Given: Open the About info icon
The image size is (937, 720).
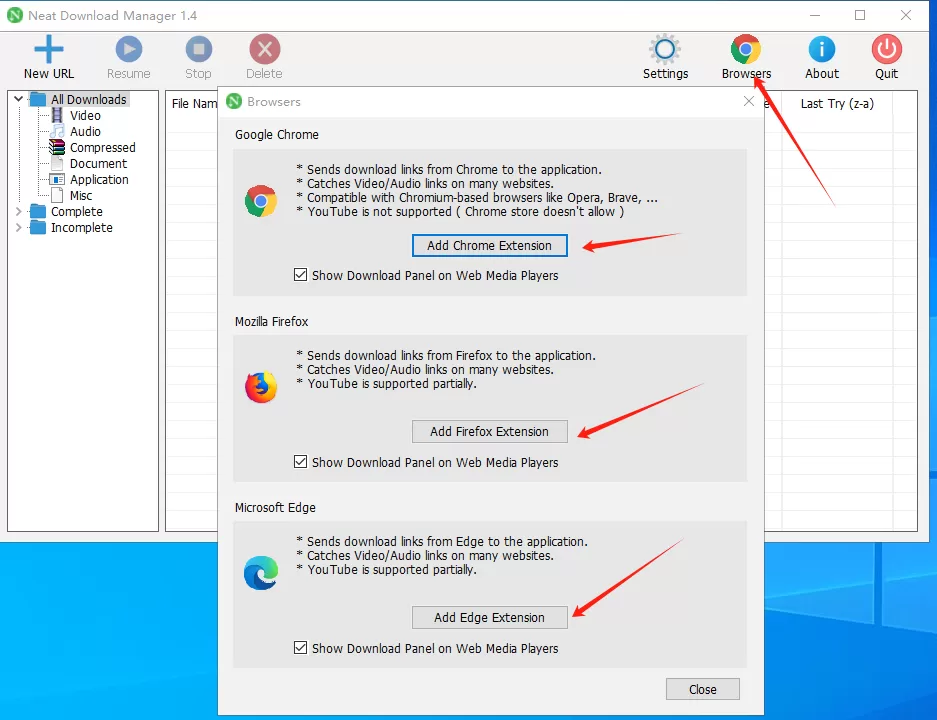Looking at the screenshot, I should coord(822,49).
